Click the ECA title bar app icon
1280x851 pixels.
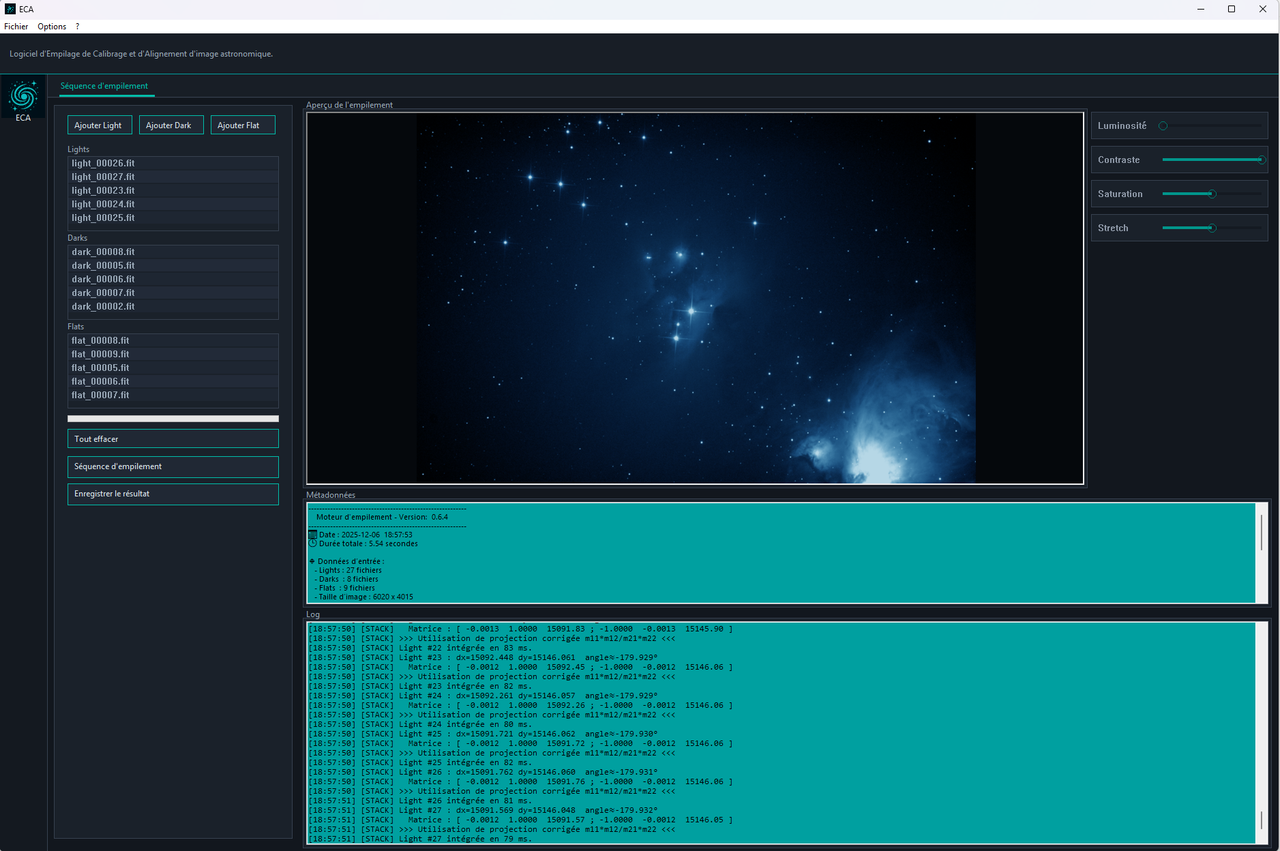pos(10,9)
